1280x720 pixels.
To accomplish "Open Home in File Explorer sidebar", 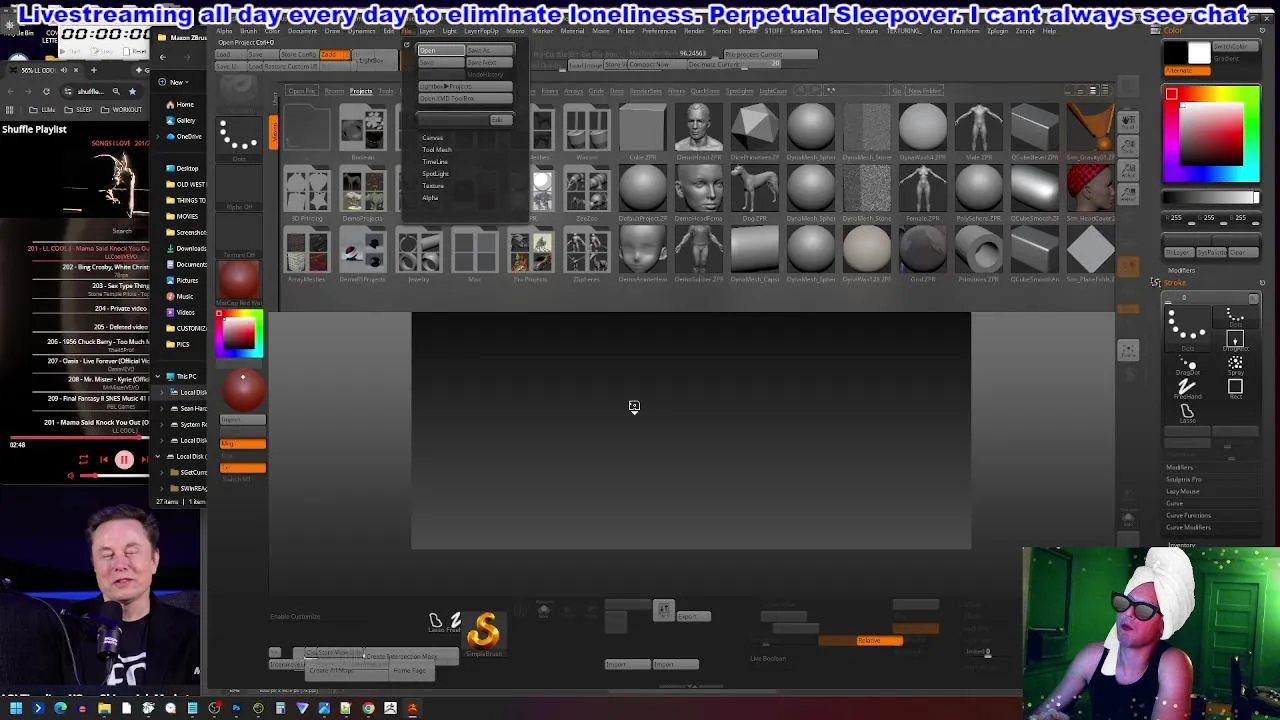I will (179, 105).
